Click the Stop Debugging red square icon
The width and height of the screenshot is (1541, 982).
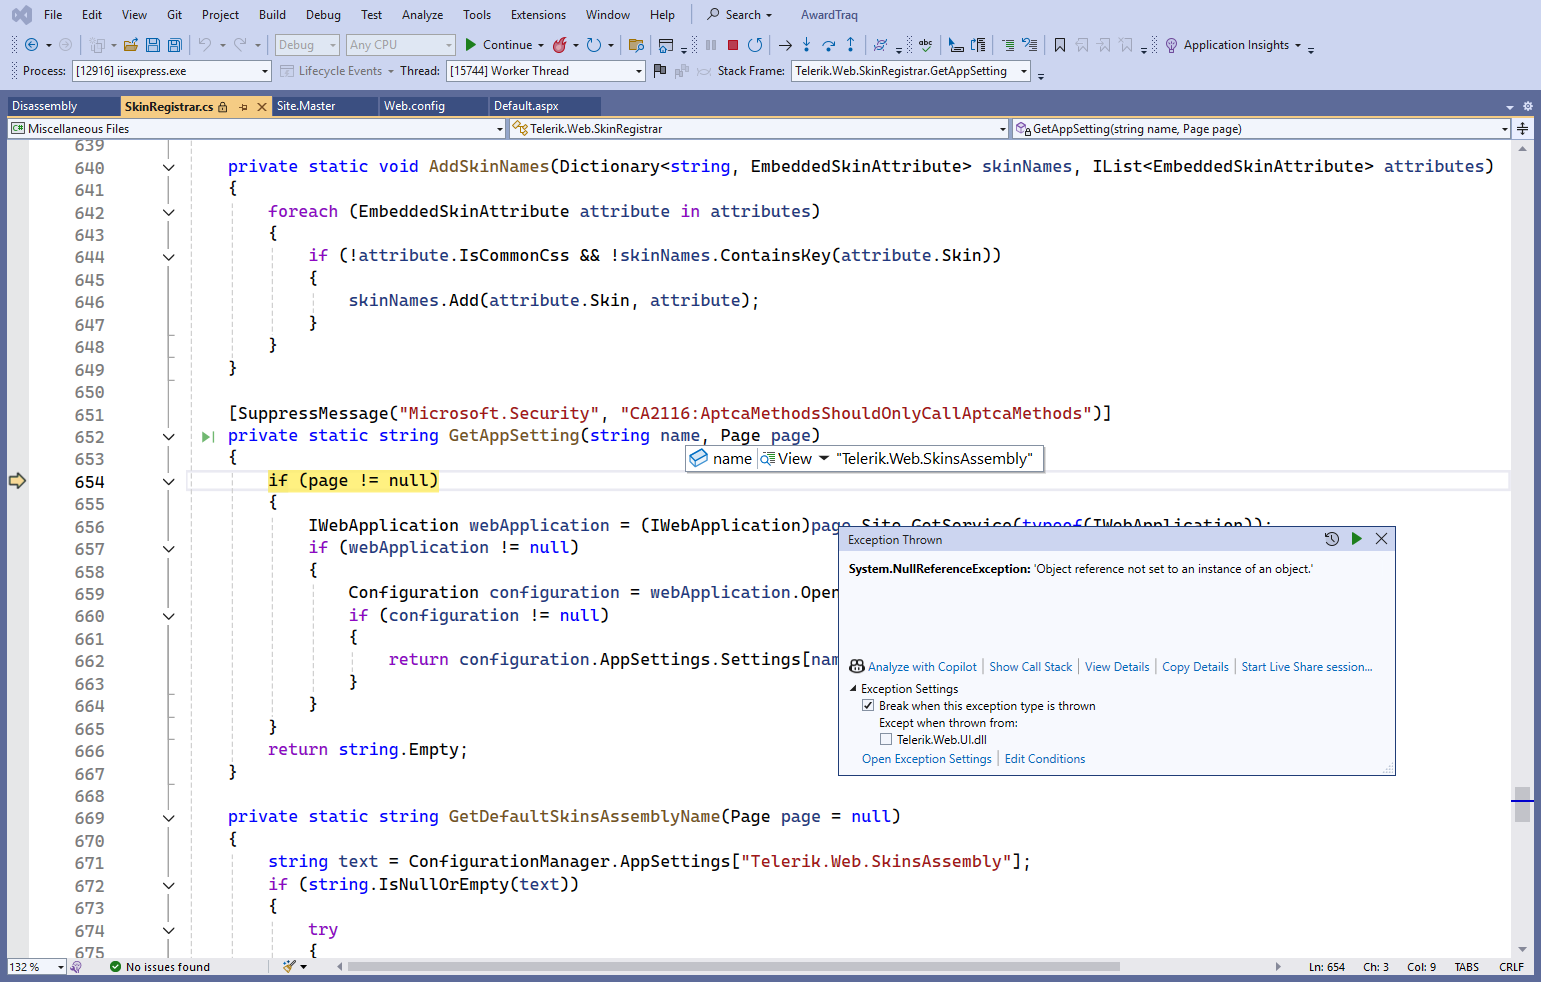point(733,45)
